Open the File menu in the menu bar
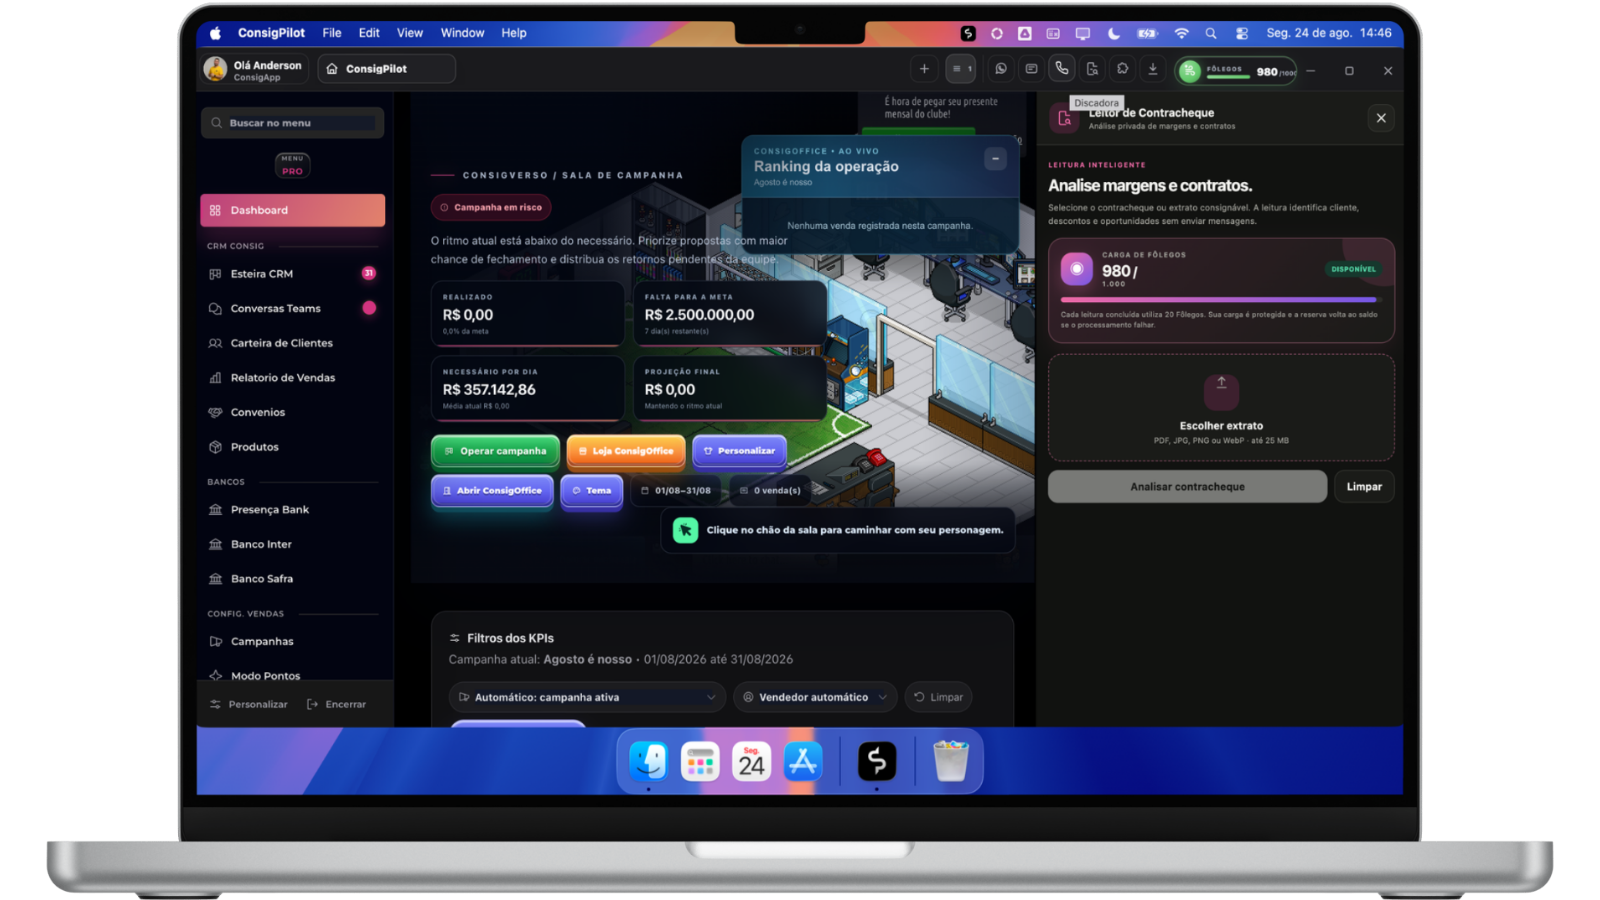Screen dimensions: 1600x900 point(332,33)
